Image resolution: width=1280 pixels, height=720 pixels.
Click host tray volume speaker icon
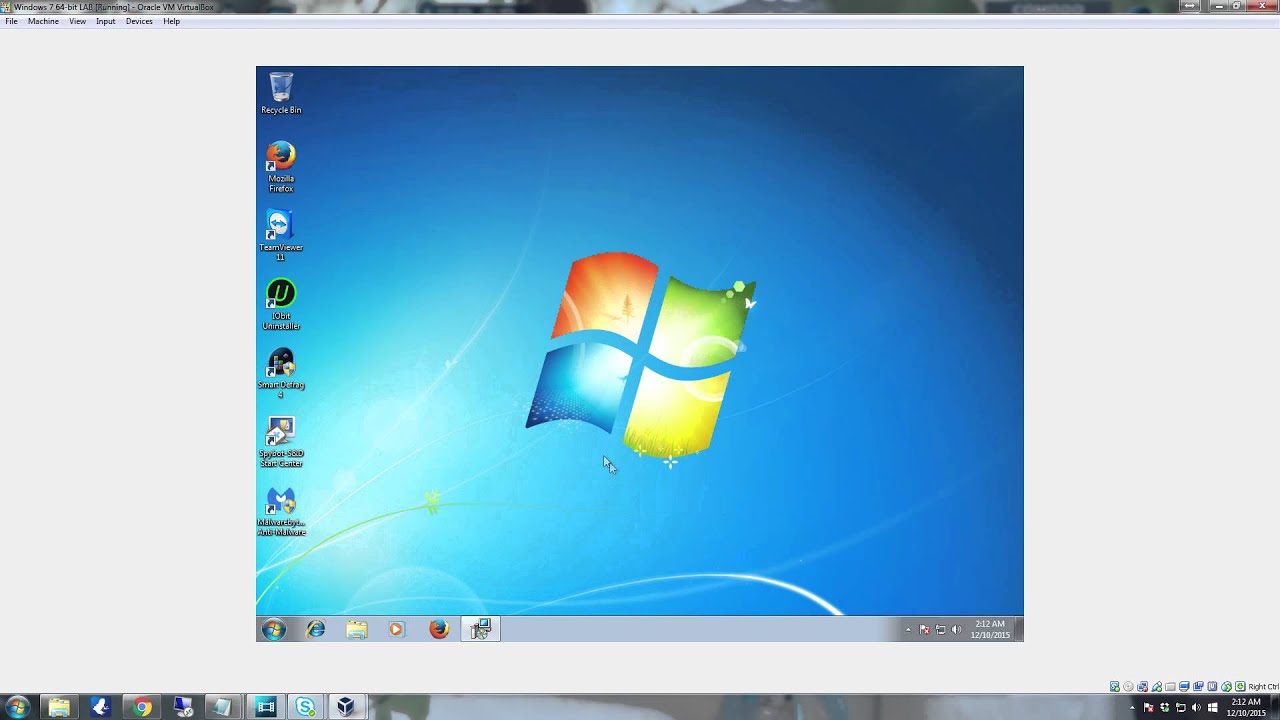pos(1196,708)
